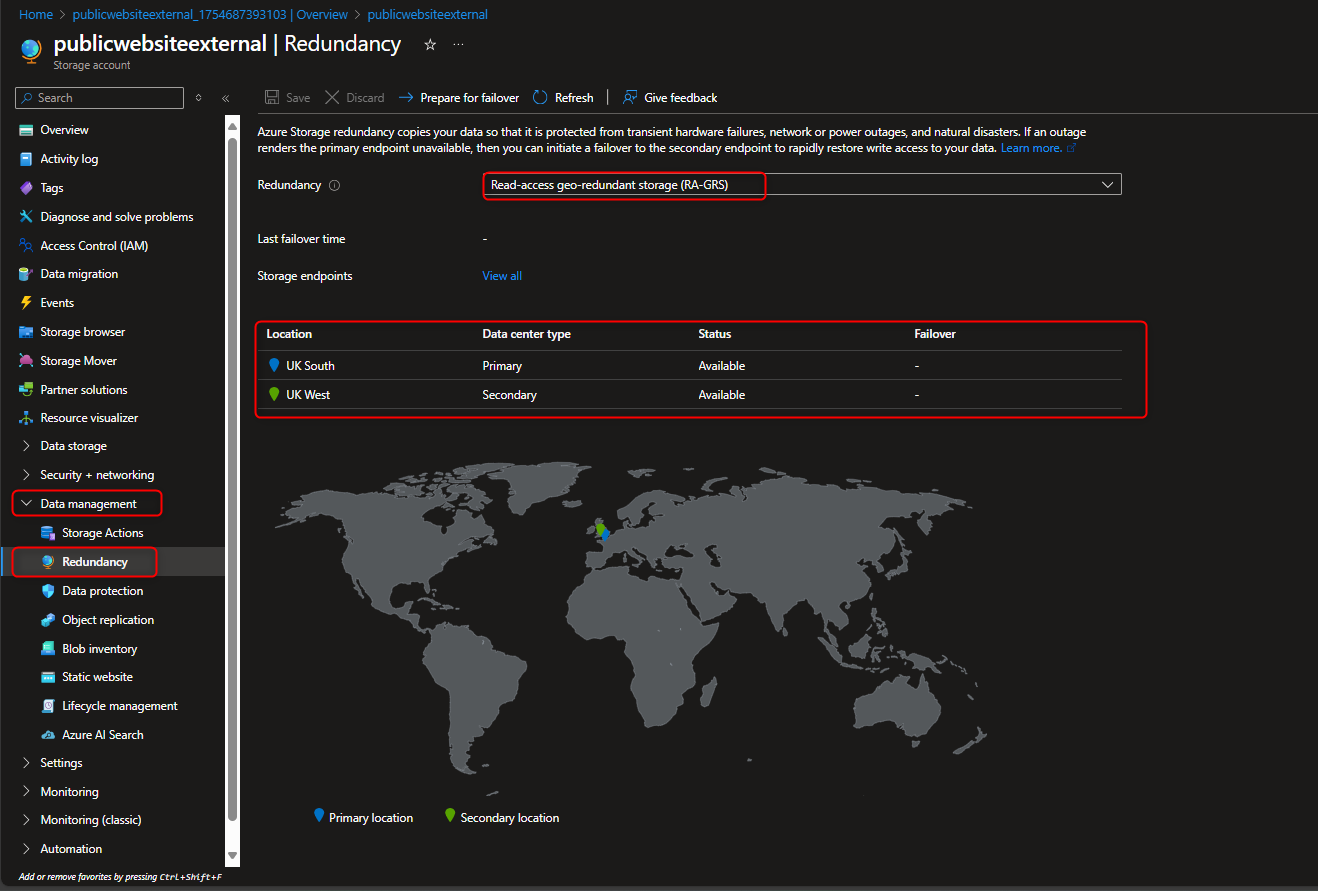Click the Redundancy info icon
The width and height of the screenshot is (1318, 891).
(335, 186)
